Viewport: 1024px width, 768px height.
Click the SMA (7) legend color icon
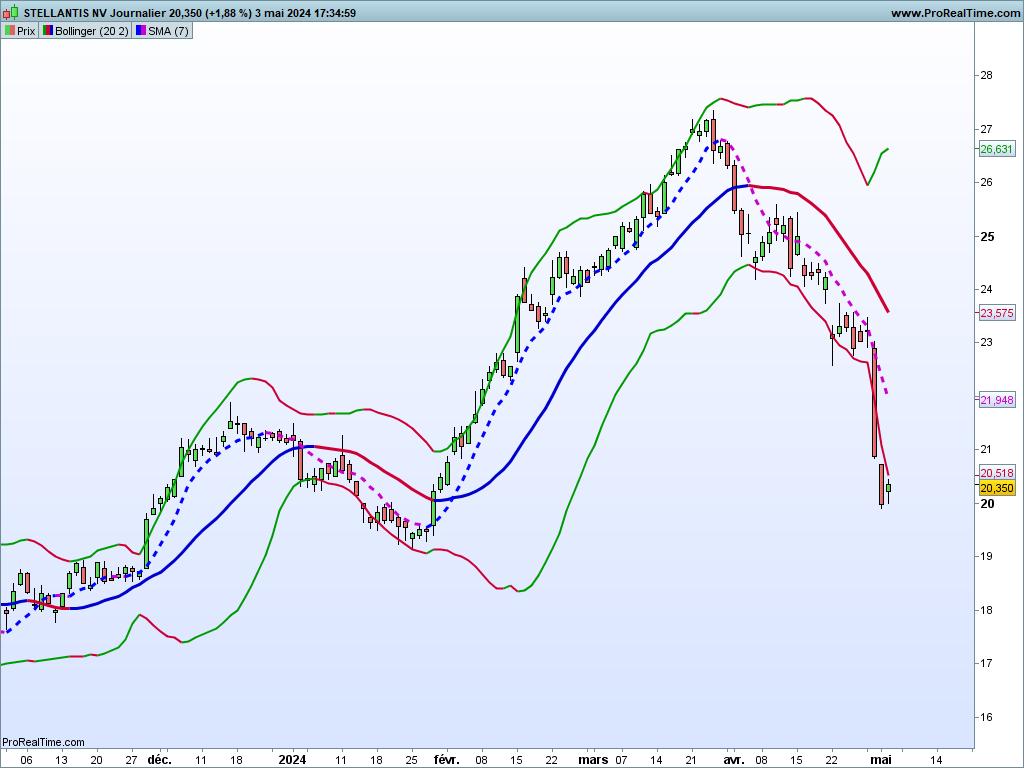(140, 31)
